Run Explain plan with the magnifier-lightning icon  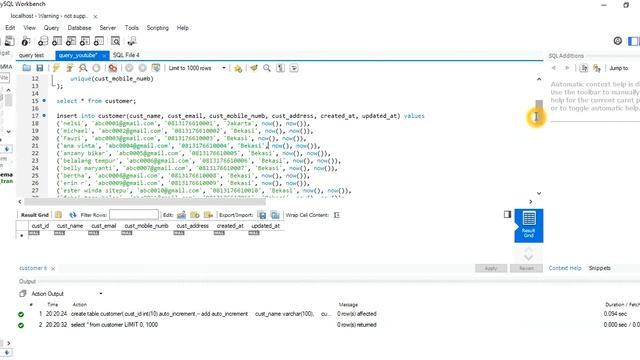[83, 68]
